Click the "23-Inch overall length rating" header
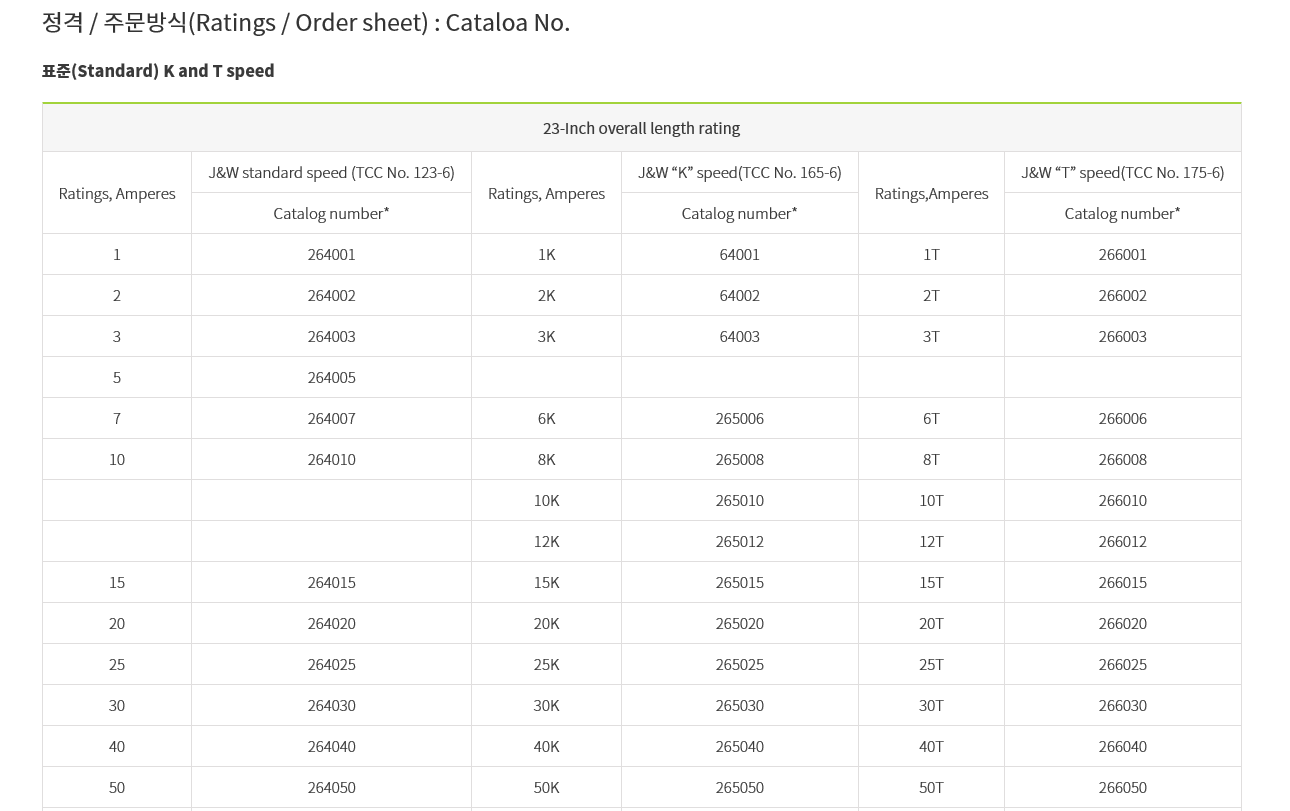Viewport: 1290px width, 811px height. point(641,128)
